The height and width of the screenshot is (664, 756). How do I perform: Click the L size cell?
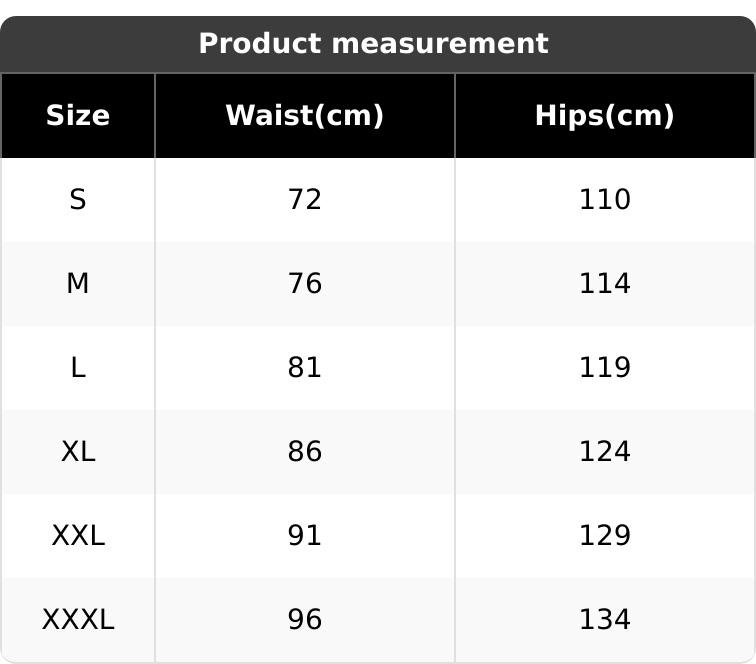78,368
